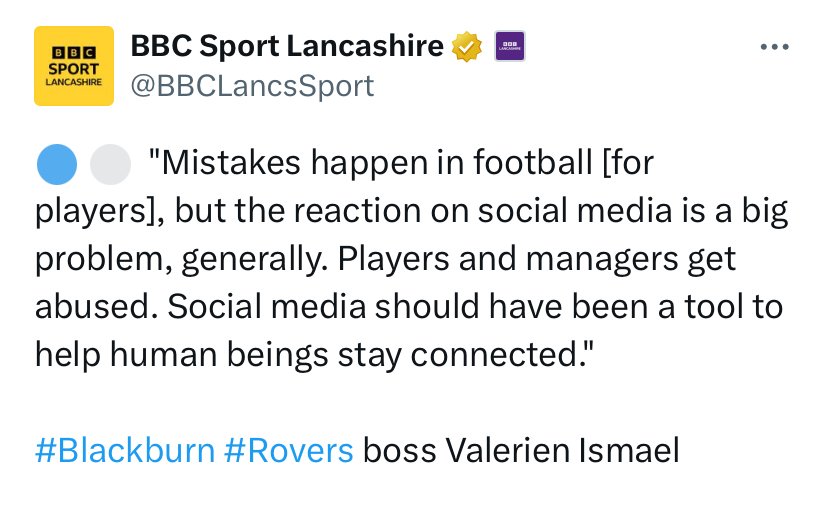
Task: Open the BBC Sport Lancashire profile avatar
Action: pyautogui.click(x=74, y=65)
